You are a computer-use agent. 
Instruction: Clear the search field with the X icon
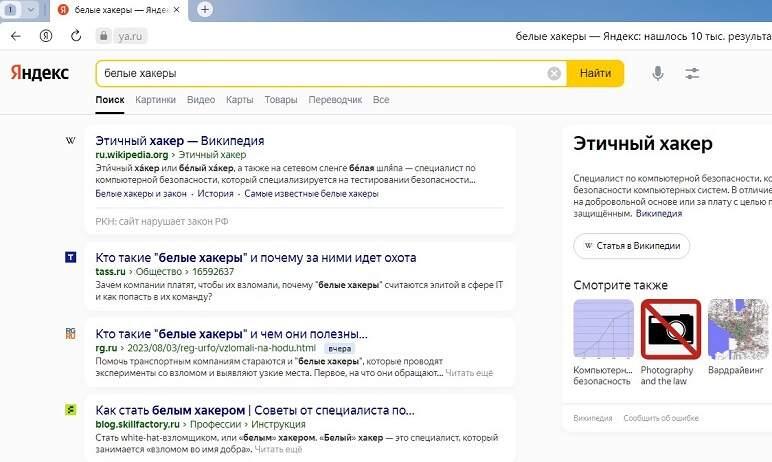click(554, 73)
